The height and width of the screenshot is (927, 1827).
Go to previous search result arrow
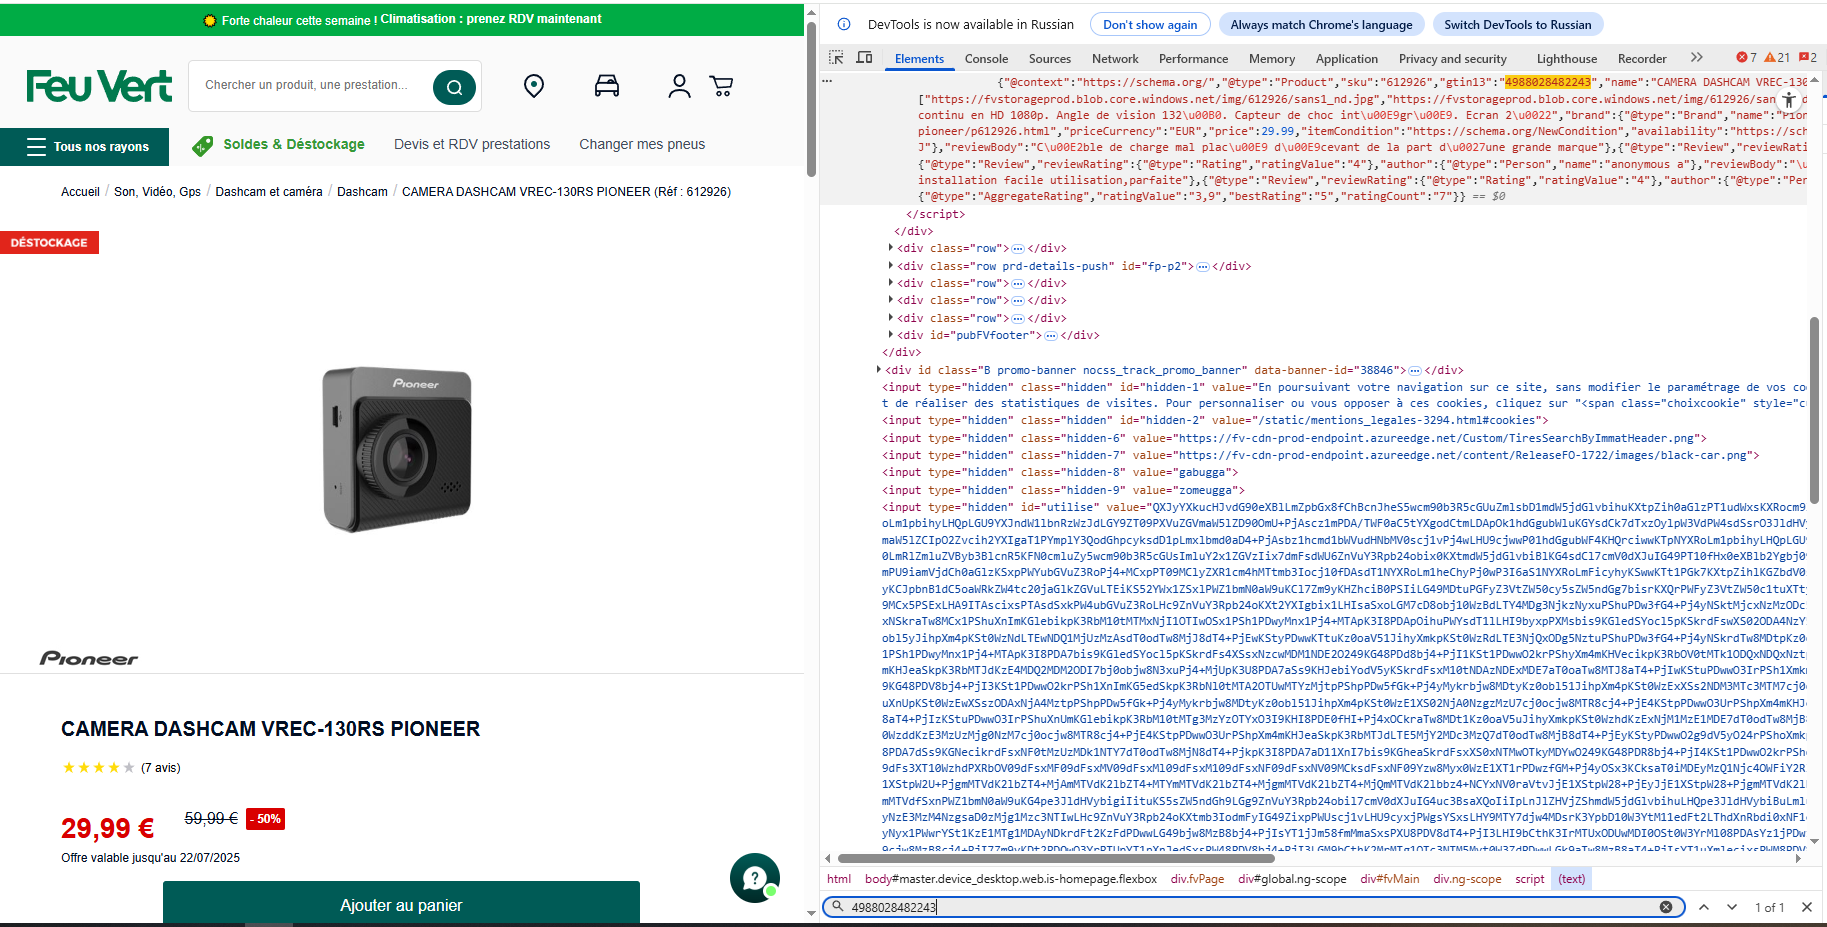point(1704,907)
